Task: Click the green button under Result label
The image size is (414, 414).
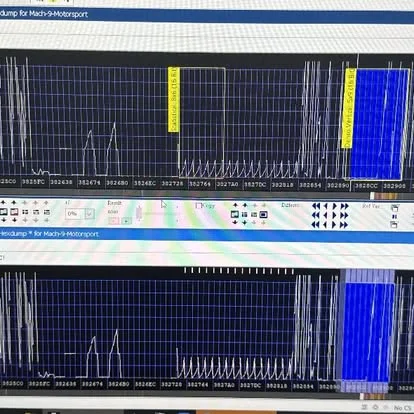Action: (126, 221)
